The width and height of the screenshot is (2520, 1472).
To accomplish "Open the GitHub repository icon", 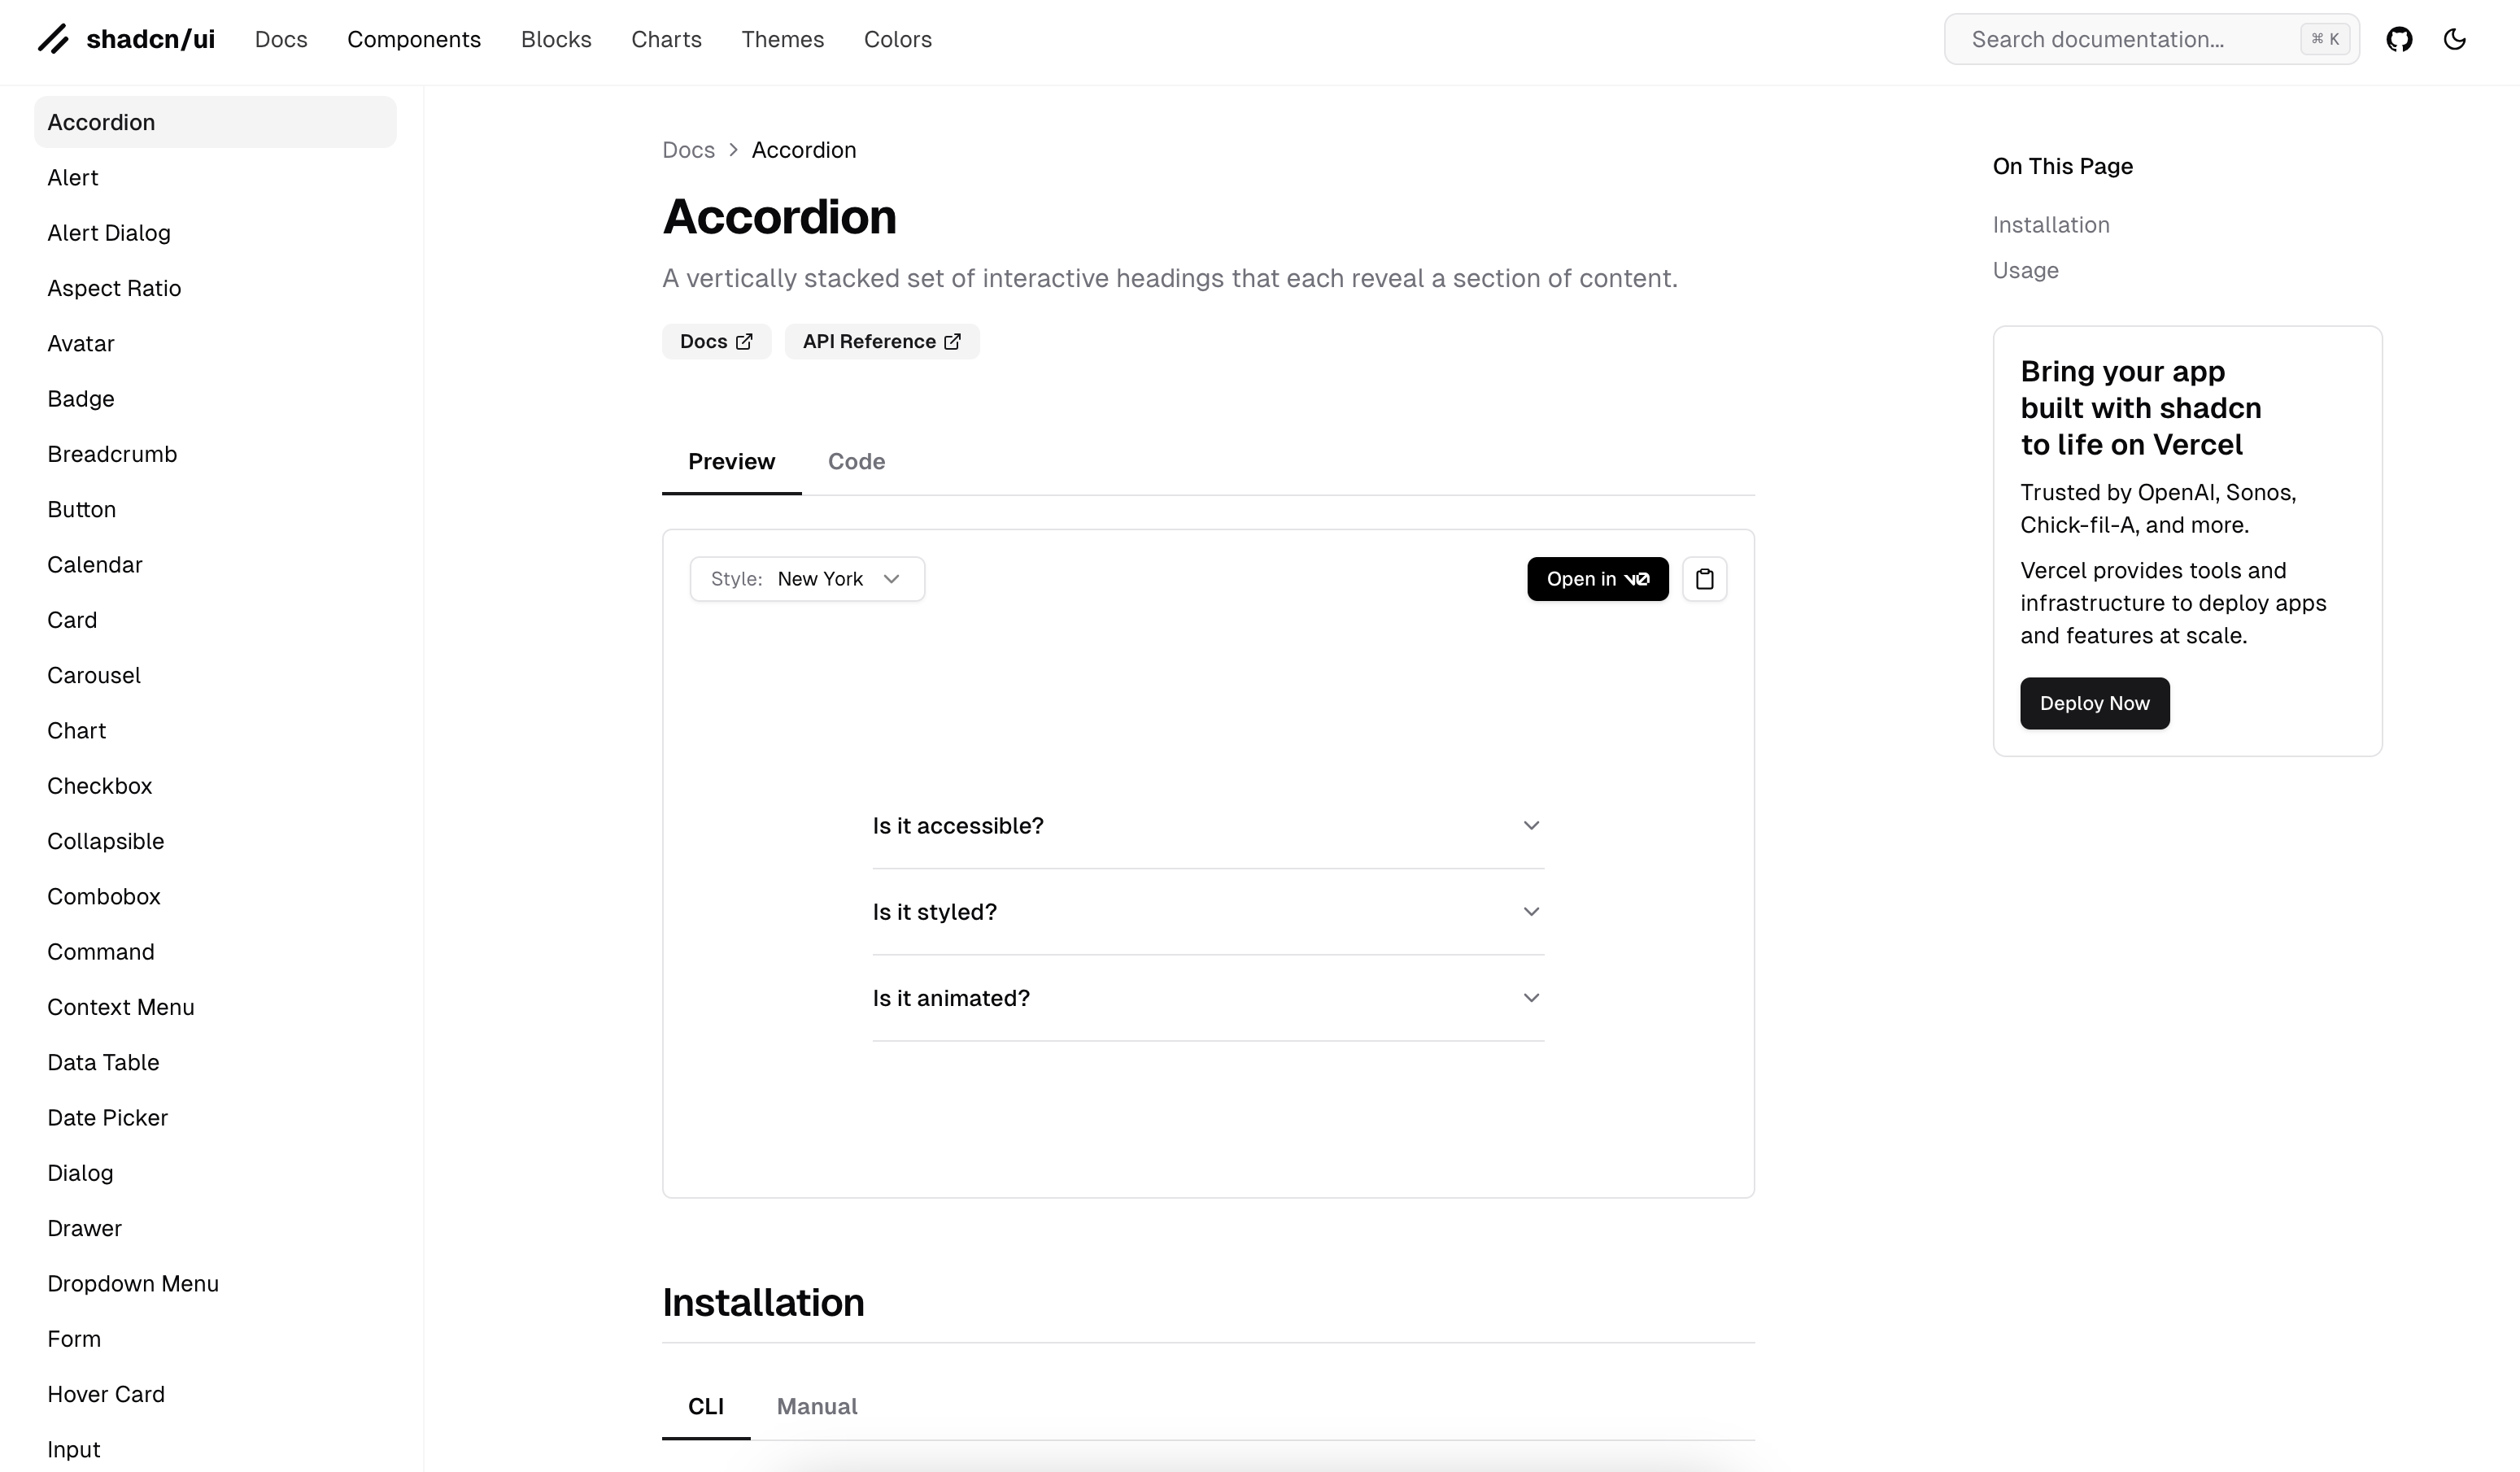I will (2399, 39).
